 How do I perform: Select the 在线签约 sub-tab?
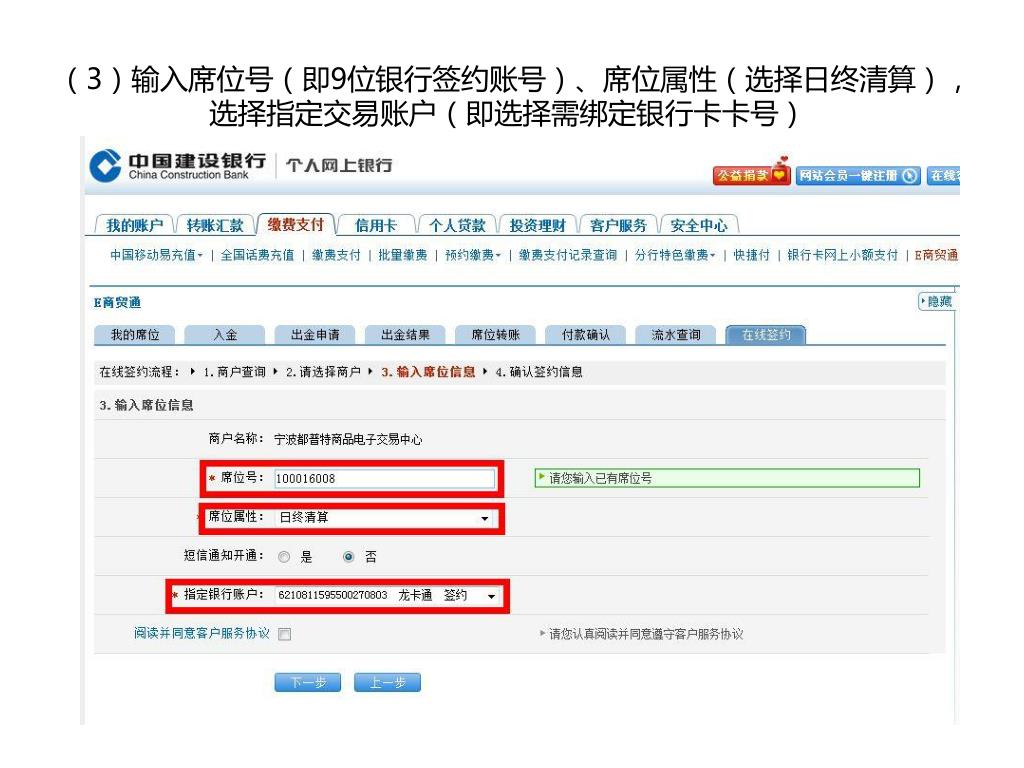click(765, 334)
